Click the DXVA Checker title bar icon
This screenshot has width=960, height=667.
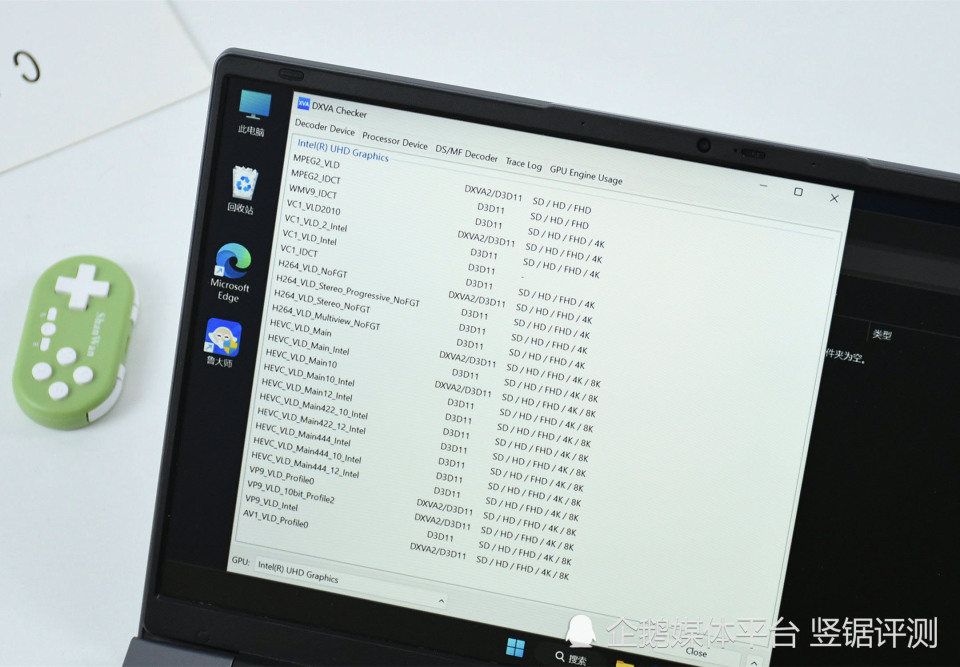303,104
